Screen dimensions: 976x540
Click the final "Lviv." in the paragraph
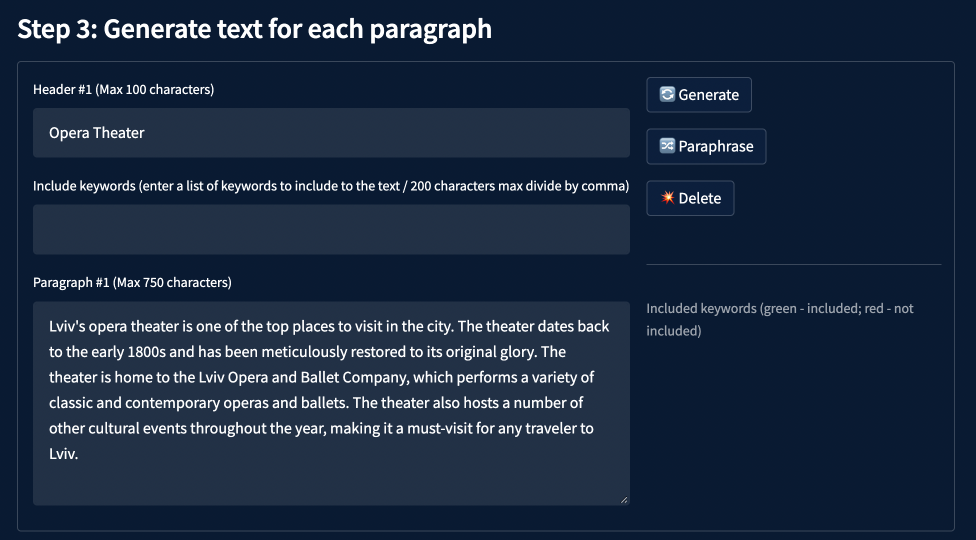click(x=63, y=453)
